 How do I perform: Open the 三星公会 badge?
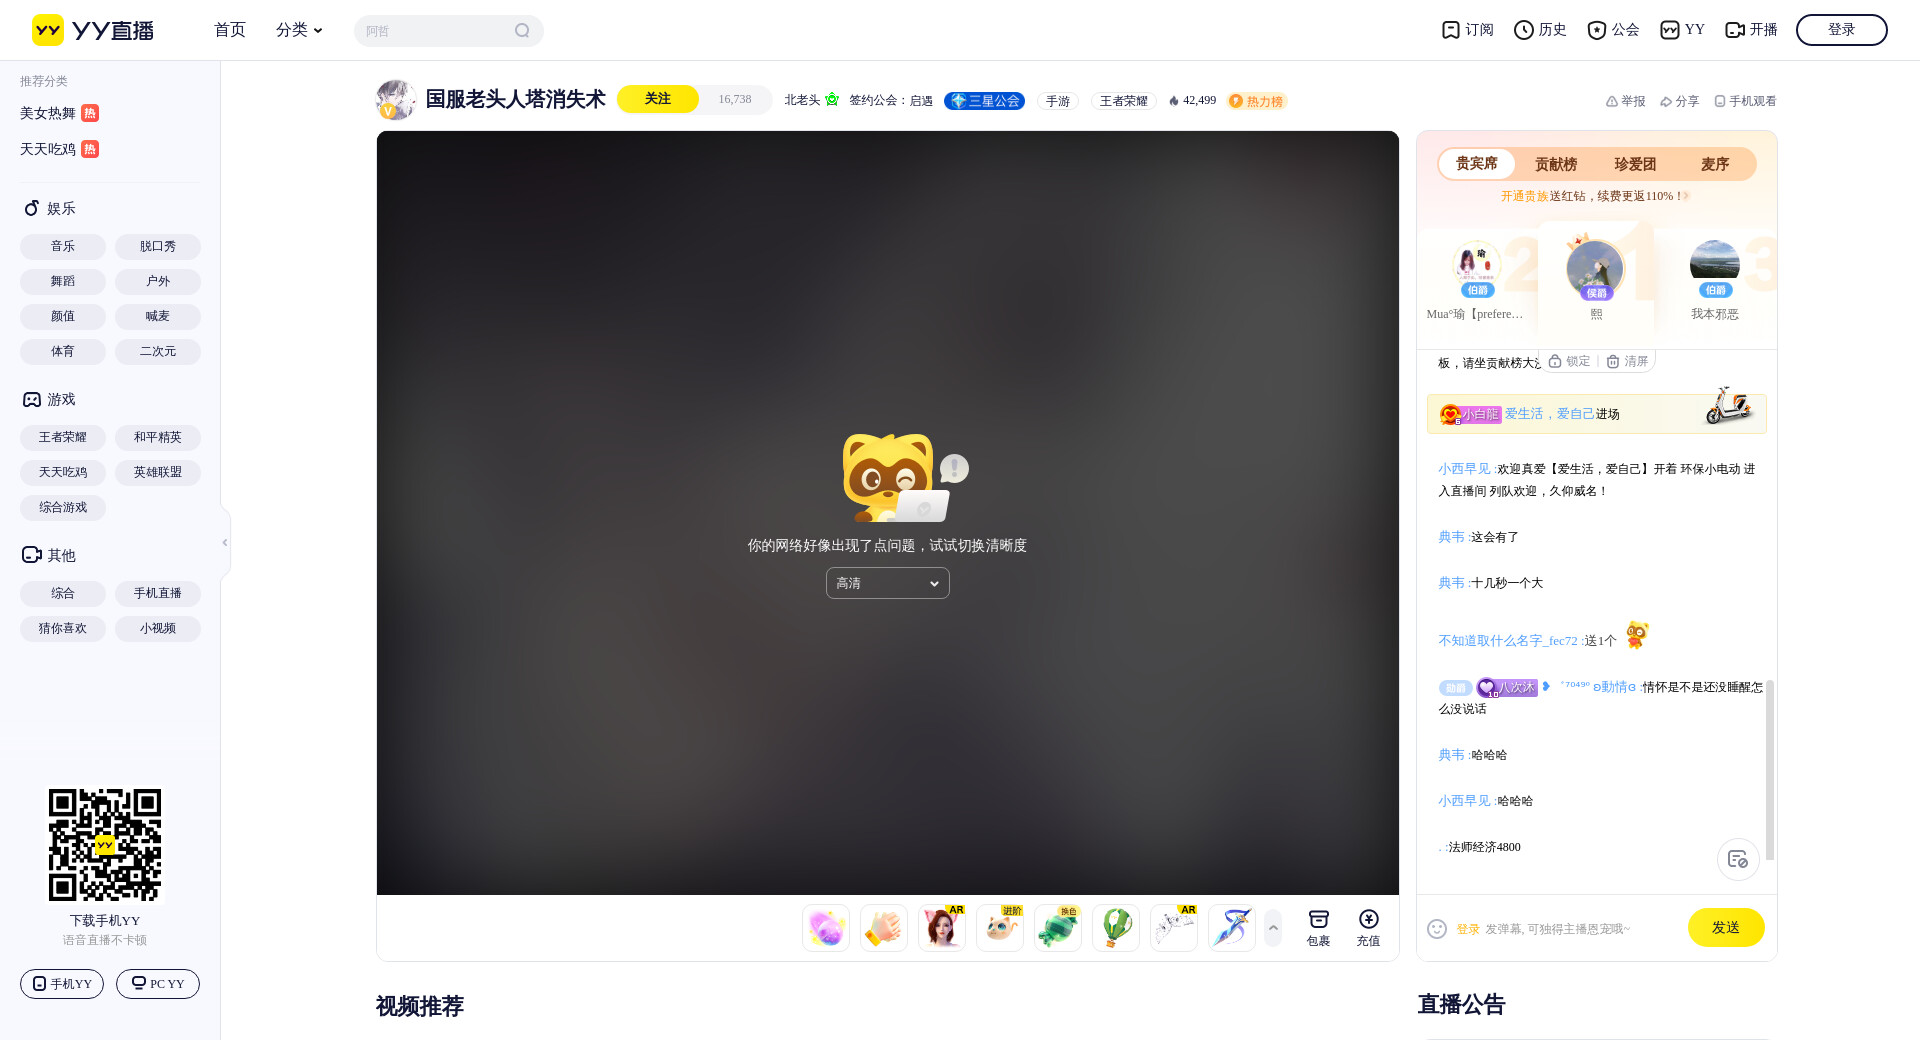point(985,101)
